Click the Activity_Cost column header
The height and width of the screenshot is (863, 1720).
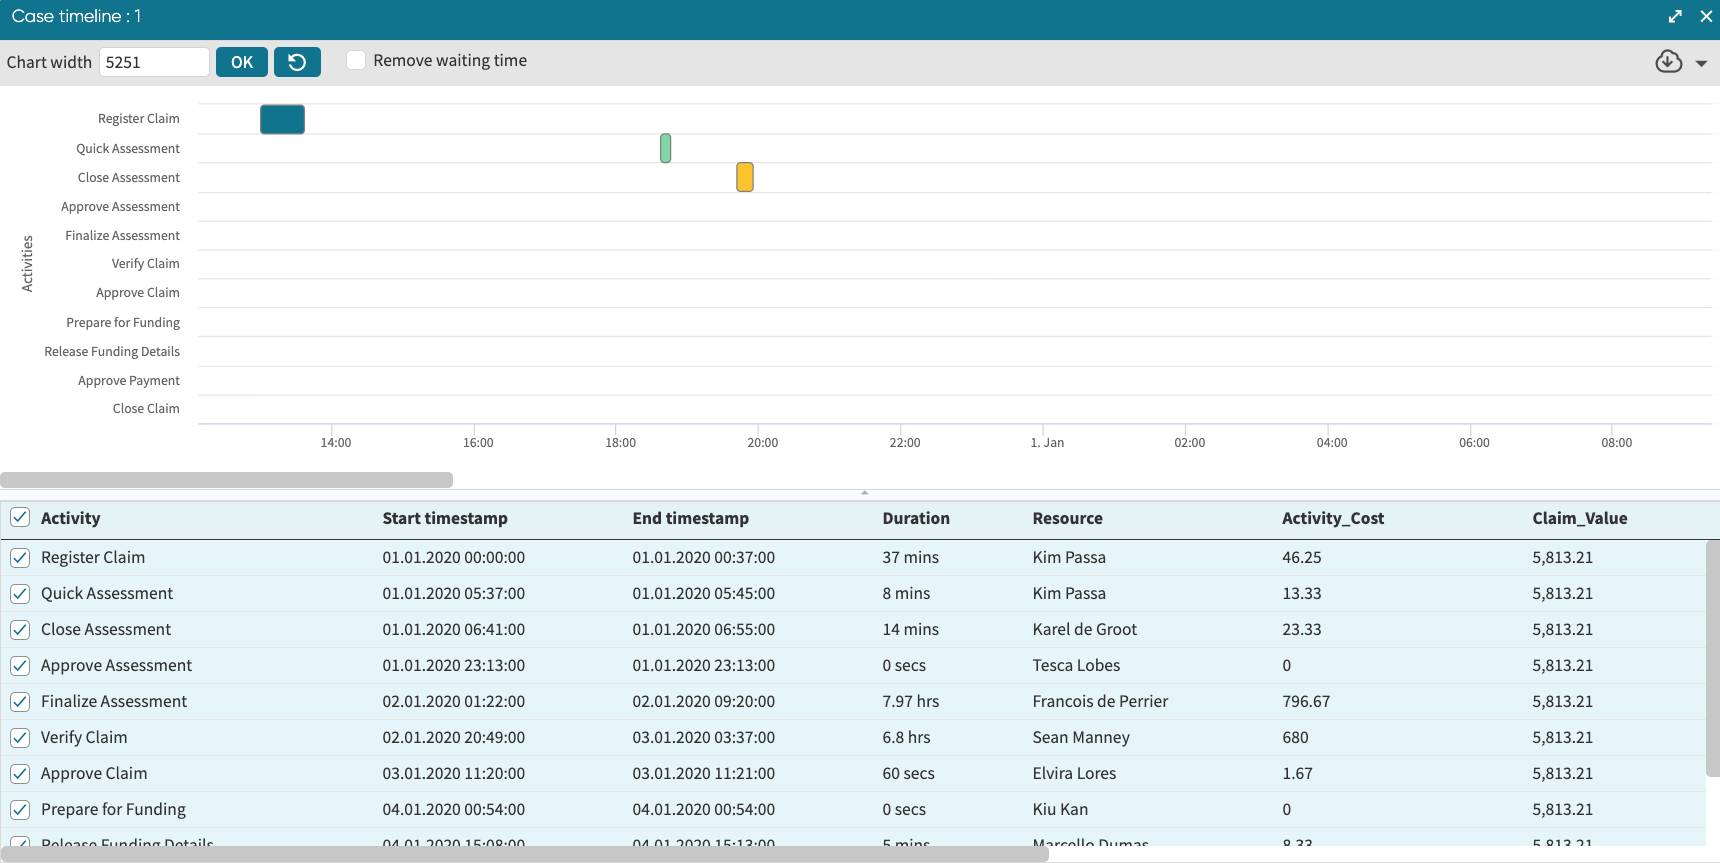1332,518
